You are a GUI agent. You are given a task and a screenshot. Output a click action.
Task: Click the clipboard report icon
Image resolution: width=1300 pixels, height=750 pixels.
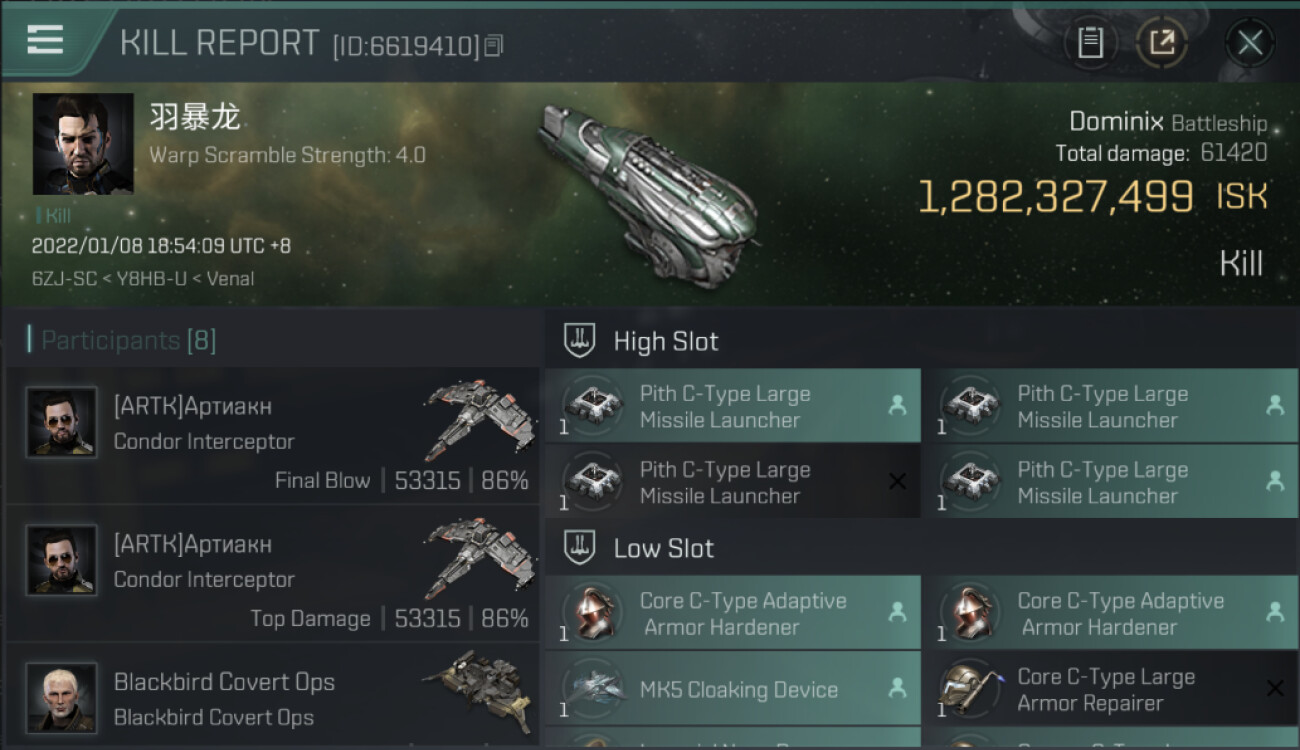(x=1090, y=43)
